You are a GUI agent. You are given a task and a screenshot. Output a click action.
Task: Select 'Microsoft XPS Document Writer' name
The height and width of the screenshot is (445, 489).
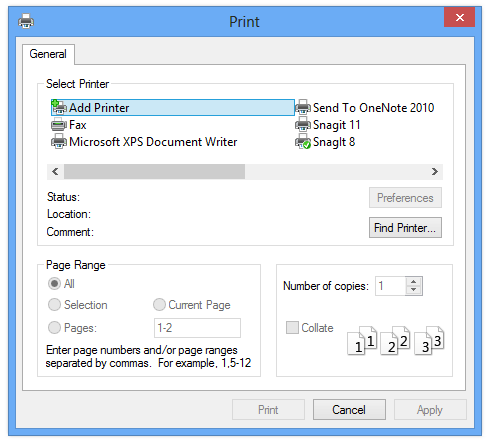pos(153,142)
